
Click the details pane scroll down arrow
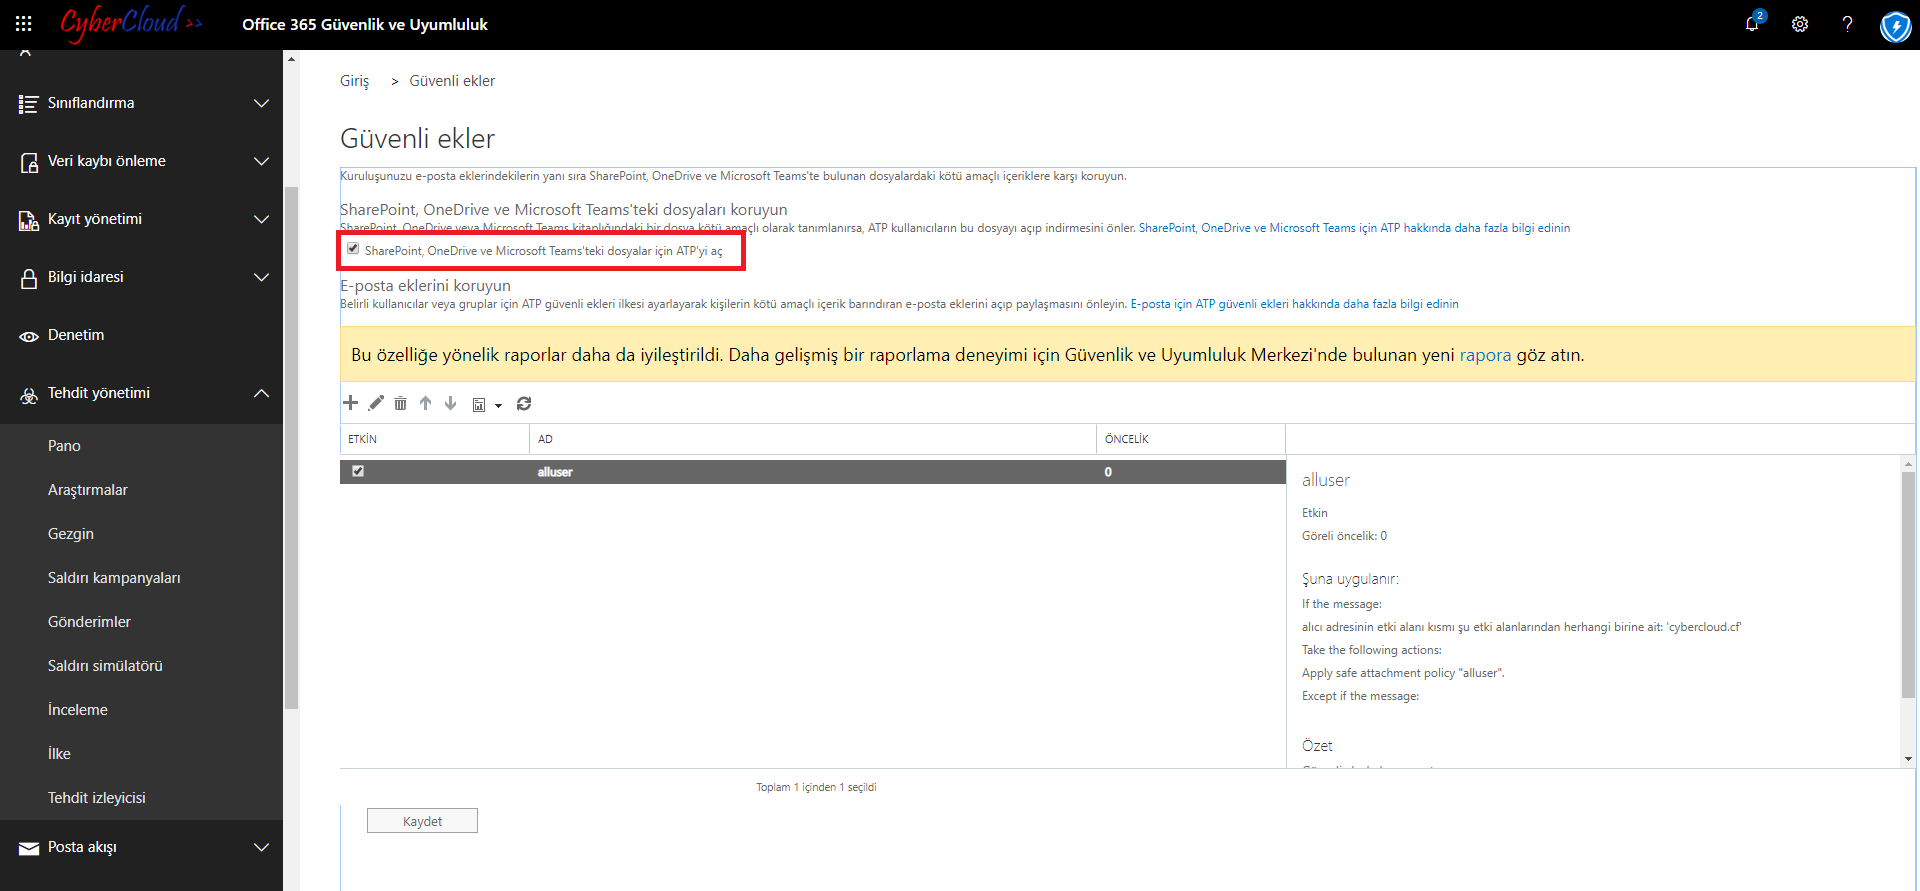pos(1908,759)
